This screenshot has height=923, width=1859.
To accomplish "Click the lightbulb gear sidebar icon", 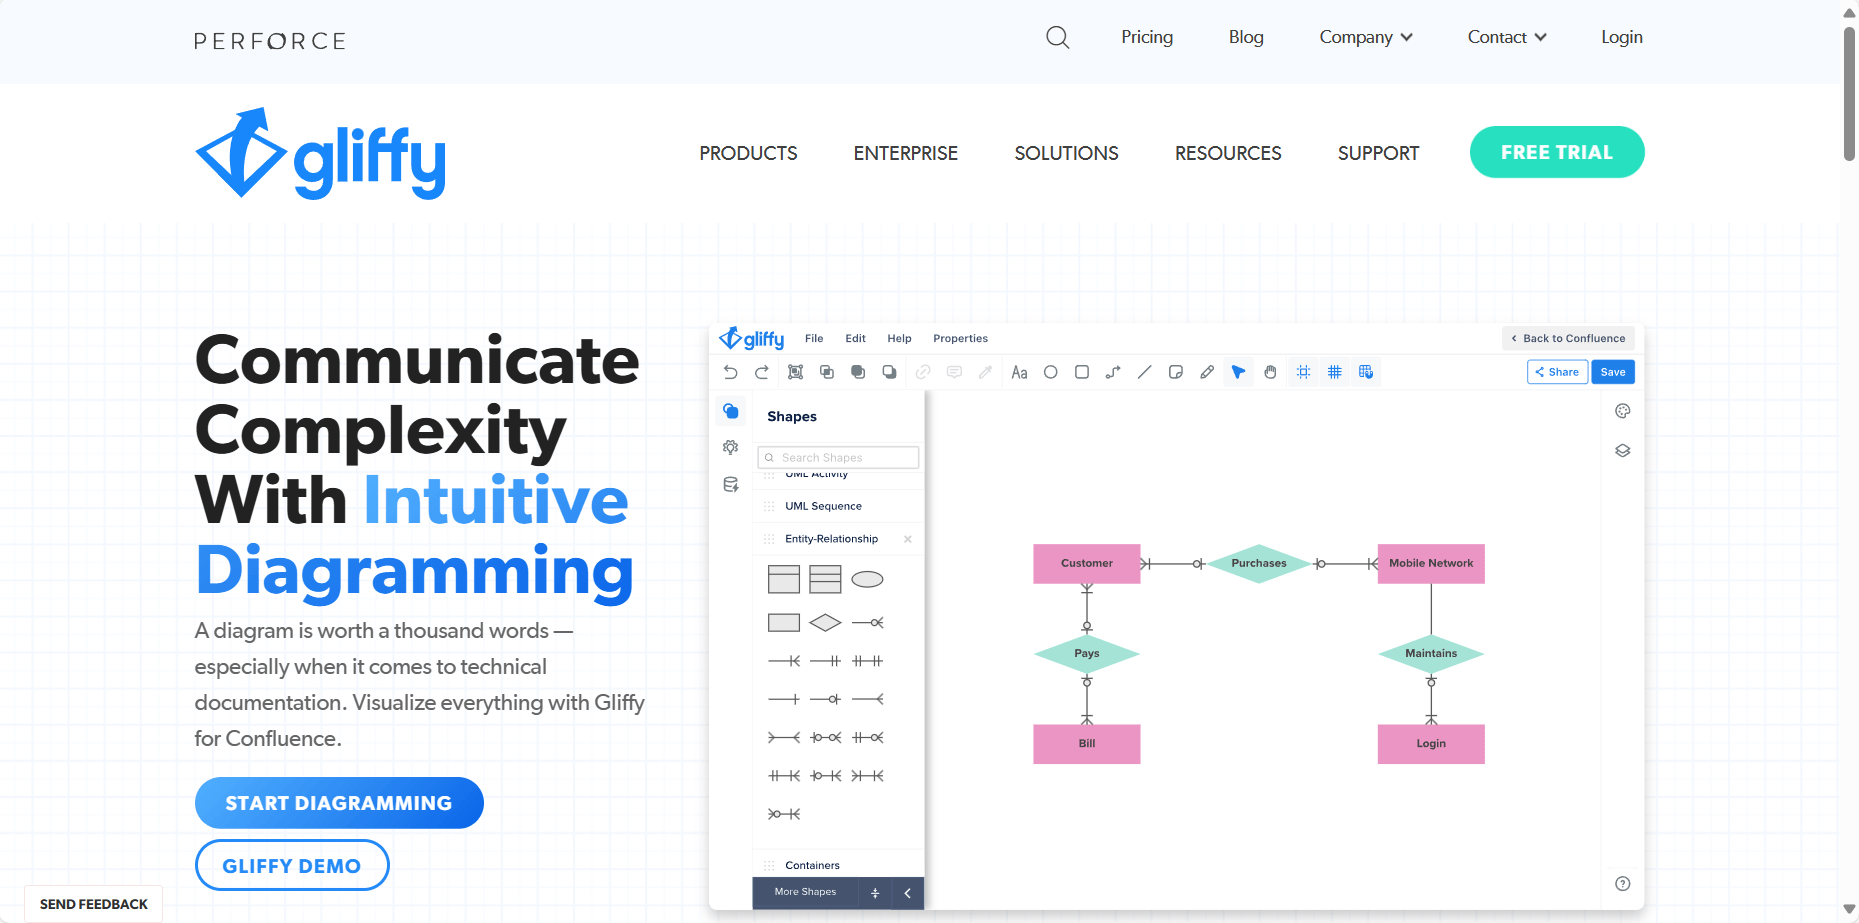I will click(731, 448).
